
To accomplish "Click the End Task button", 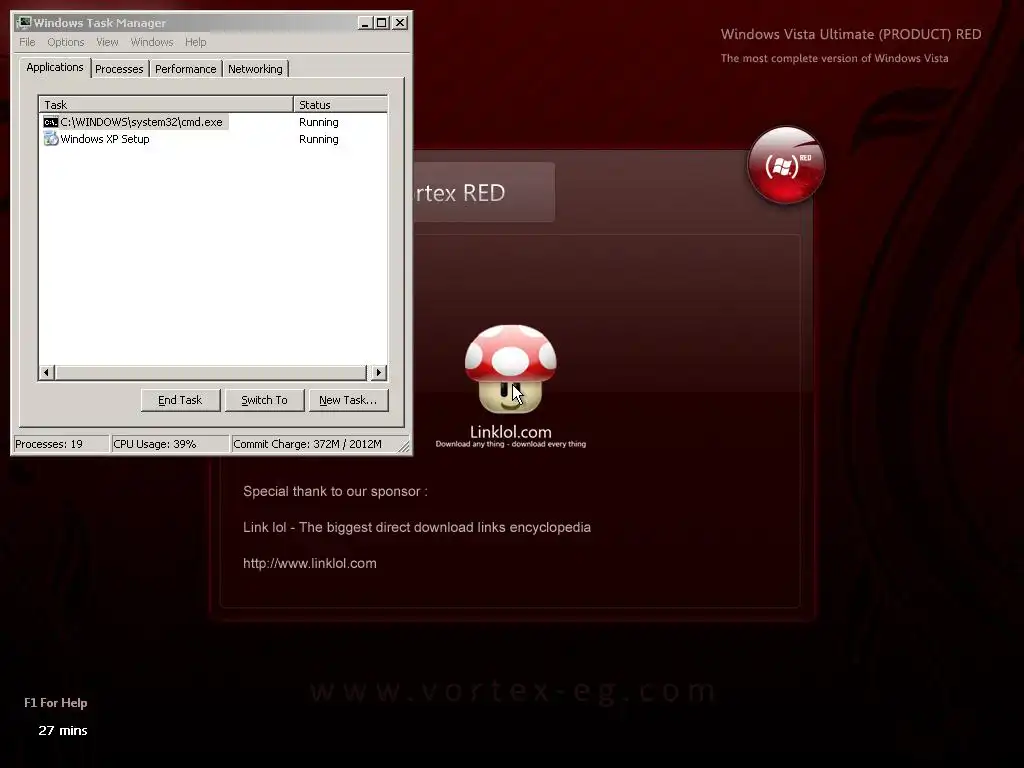I will 180,400.
